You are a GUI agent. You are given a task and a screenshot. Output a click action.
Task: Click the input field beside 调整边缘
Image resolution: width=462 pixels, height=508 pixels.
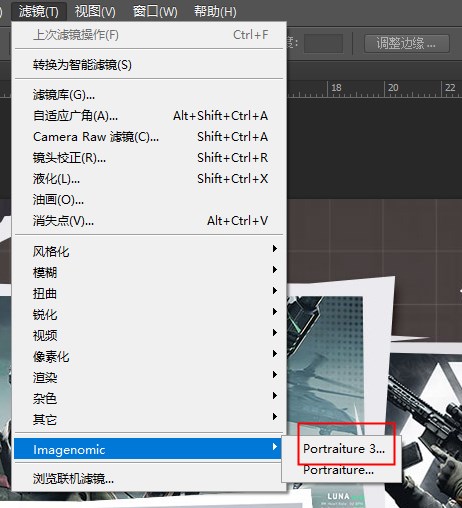click(323, 43)
